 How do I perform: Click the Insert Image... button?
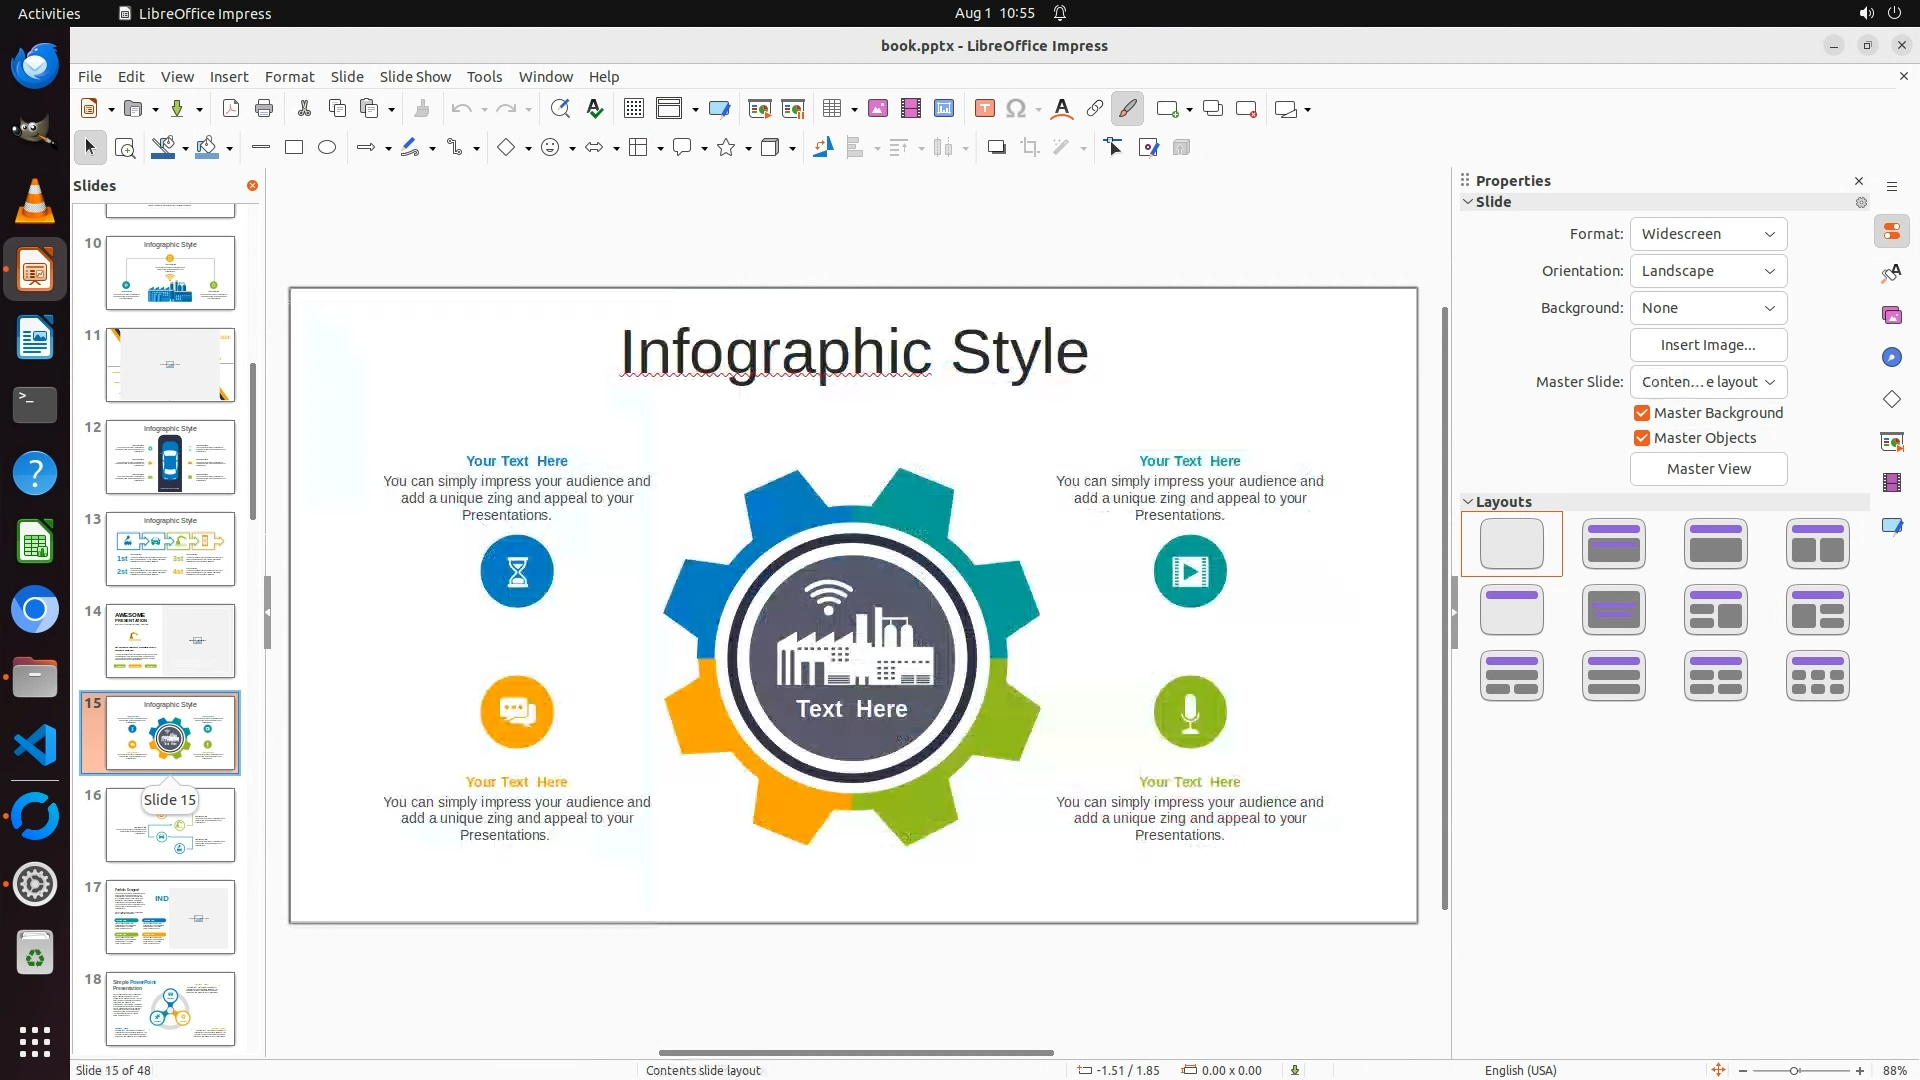tap(1708, 345)
